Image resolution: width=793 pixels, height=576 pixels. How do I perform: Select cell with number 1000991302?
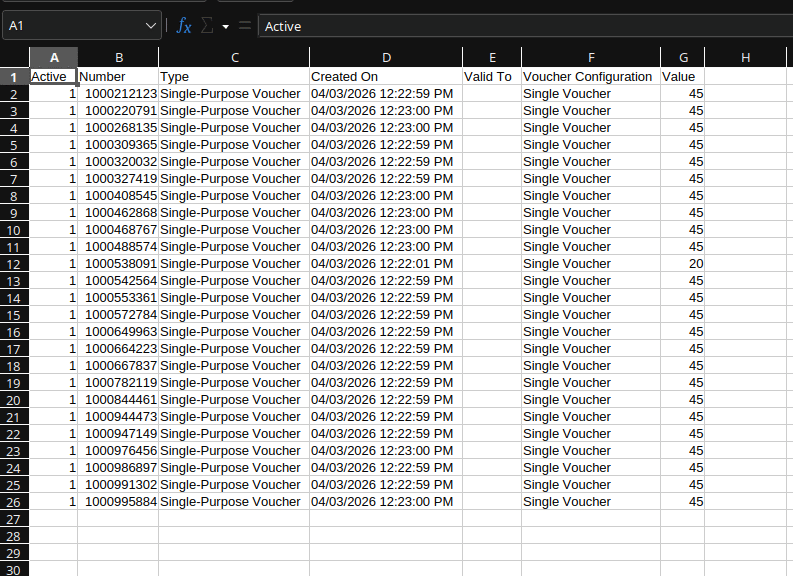point(118,485)
